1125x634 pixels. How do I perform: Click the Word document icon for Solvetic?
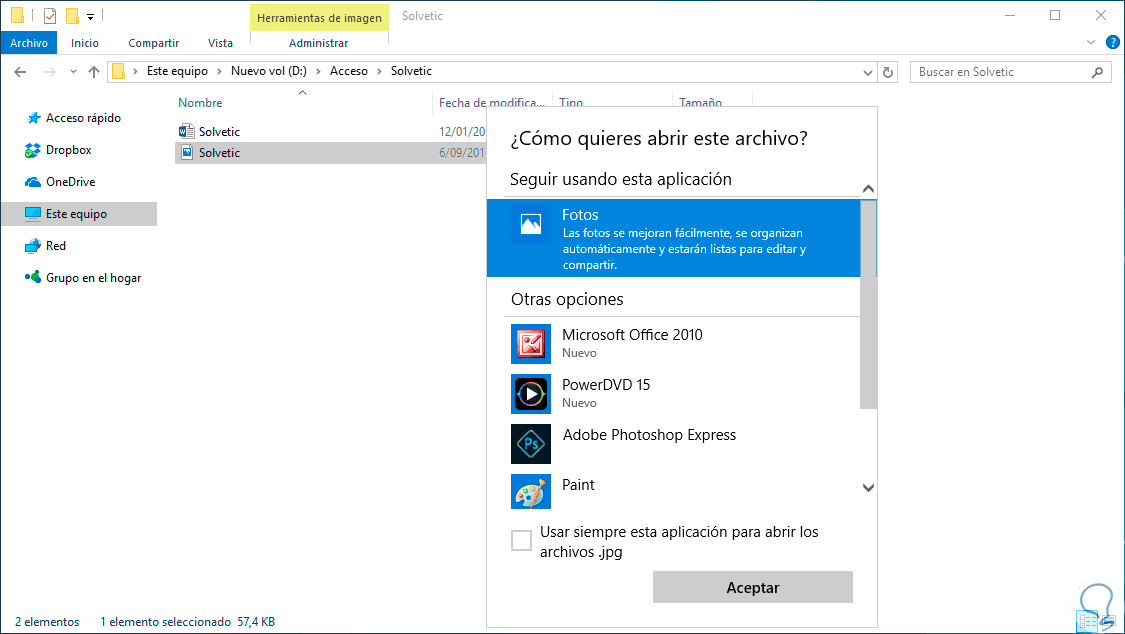tap(187, 131)
